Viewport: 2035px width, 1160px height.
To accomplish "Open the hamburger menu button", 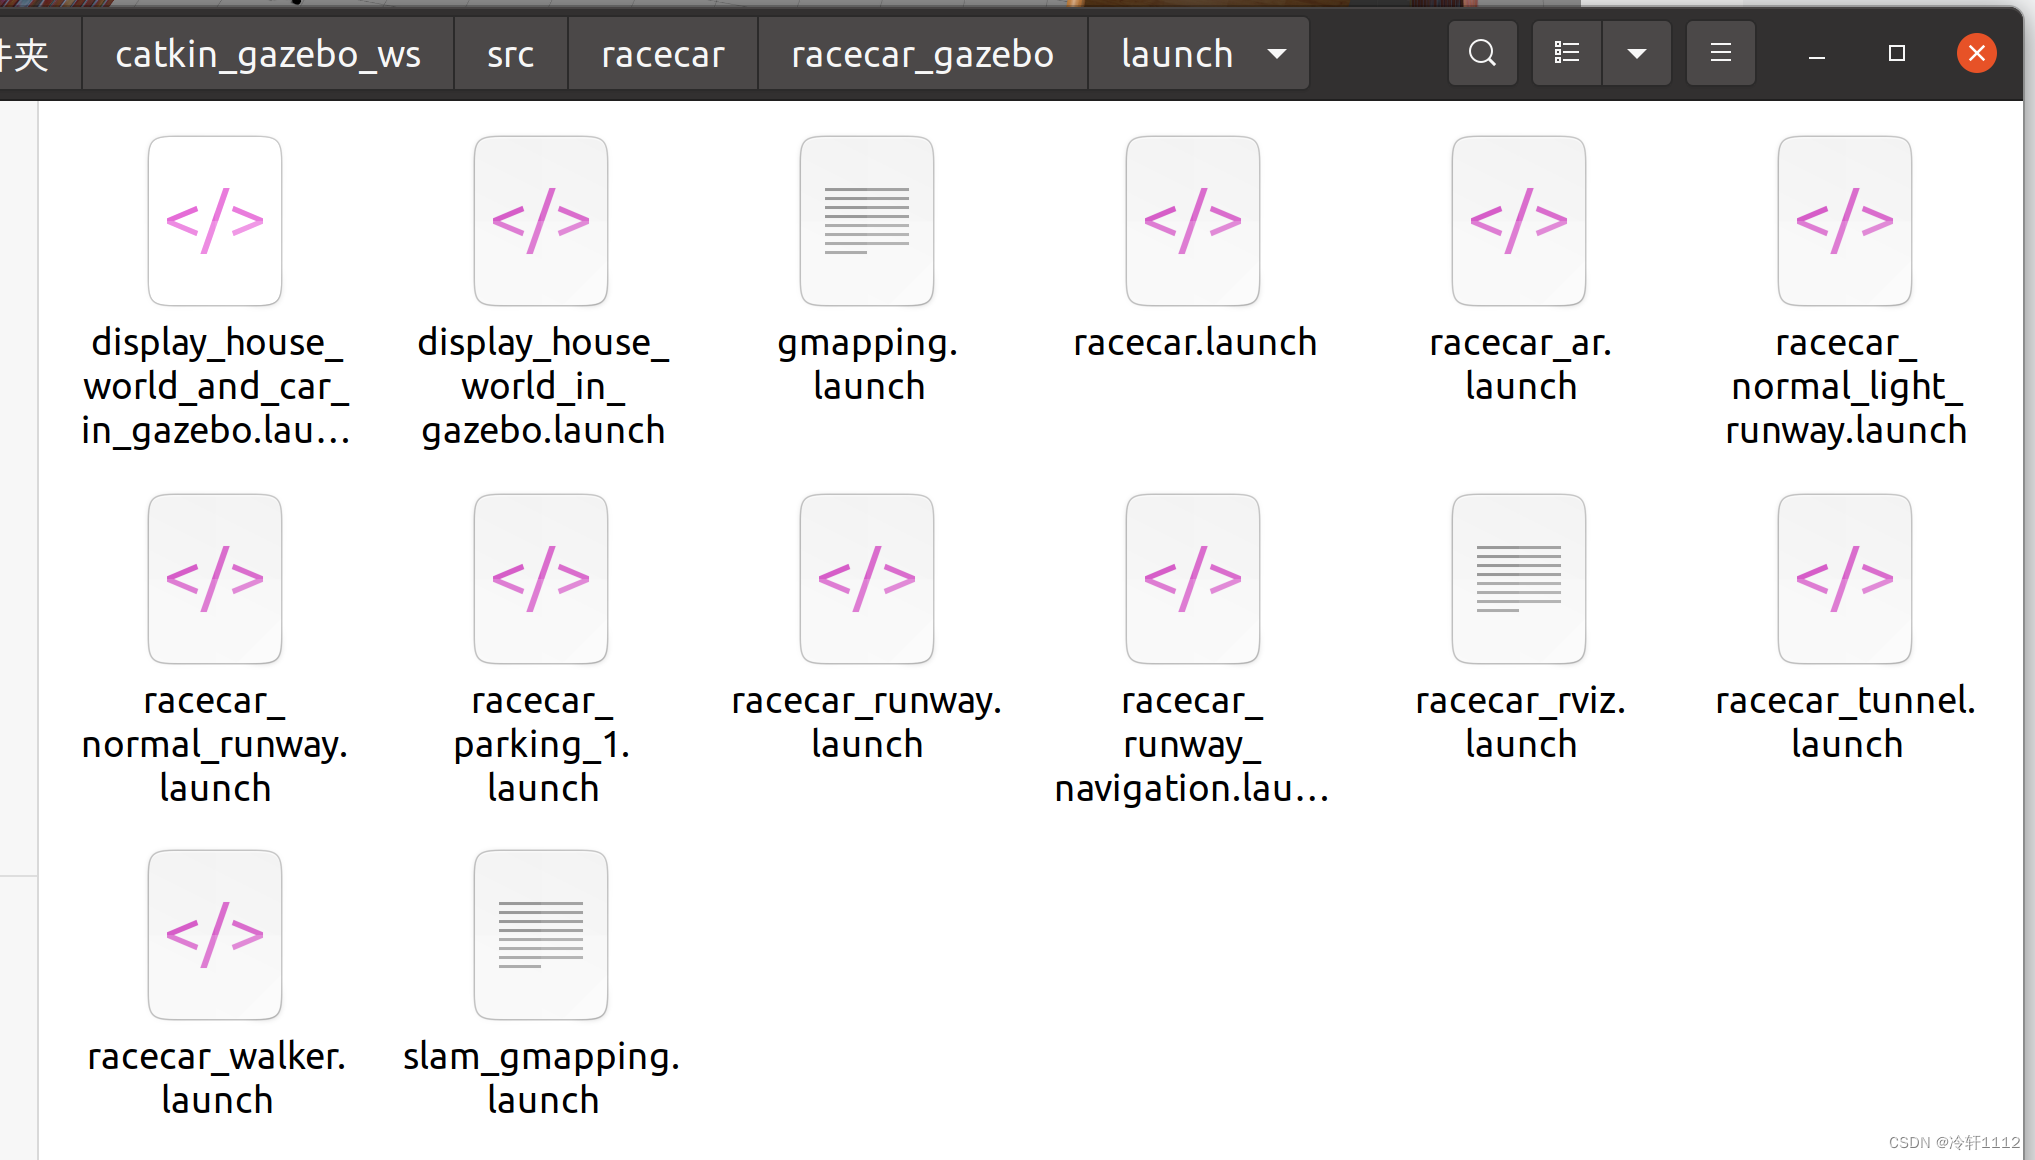I will [1720, 53].
